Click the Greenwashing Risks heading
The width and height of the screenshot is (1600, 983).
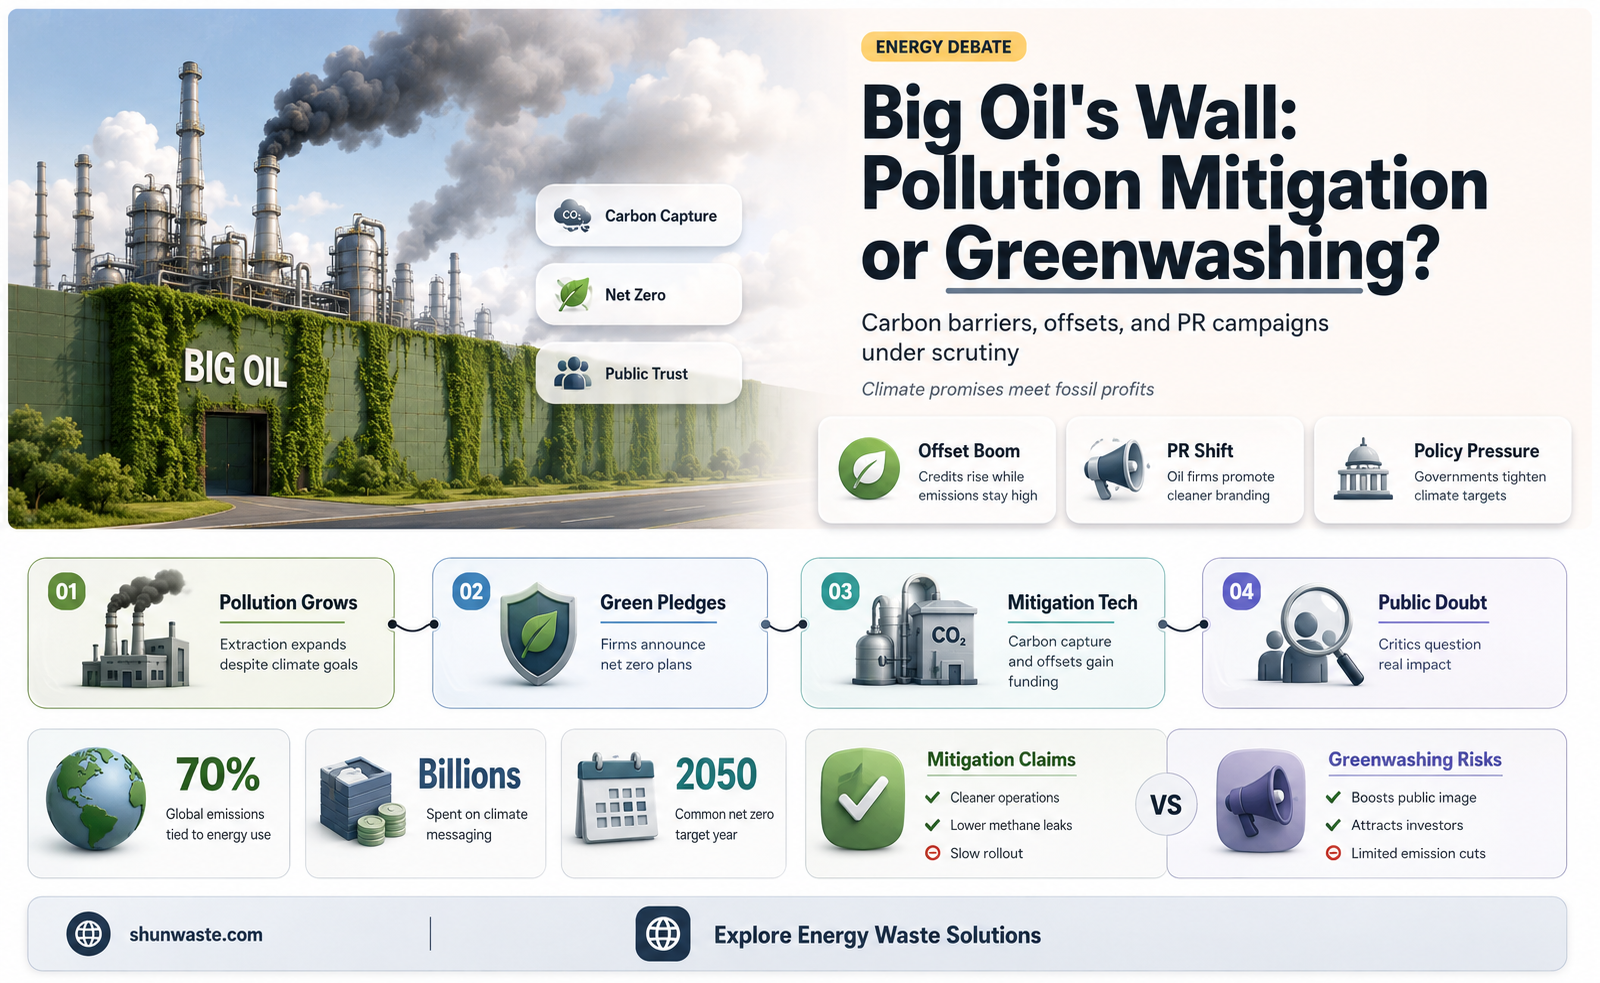point(1415,759)
